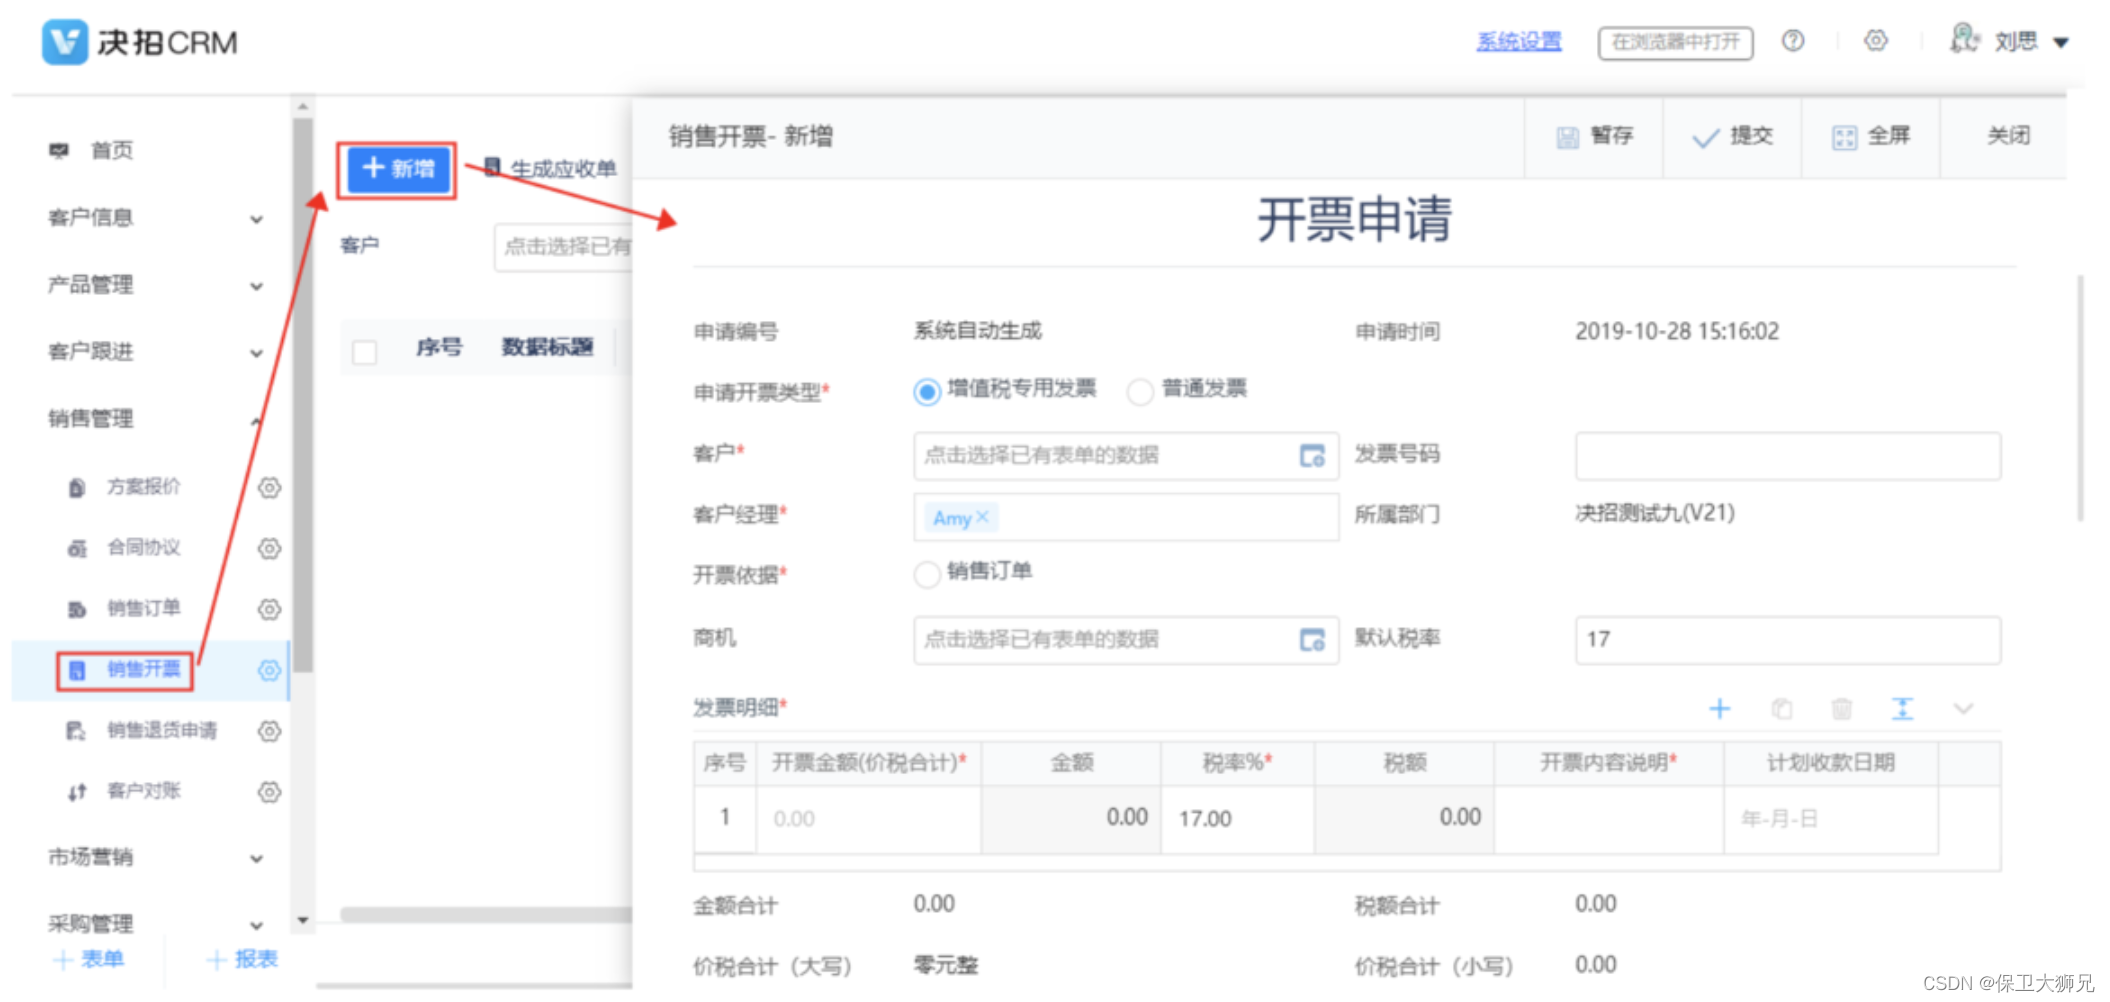Switch form to 全屏 mode
This screenshot has width=2110, height=1002.
1871,137
